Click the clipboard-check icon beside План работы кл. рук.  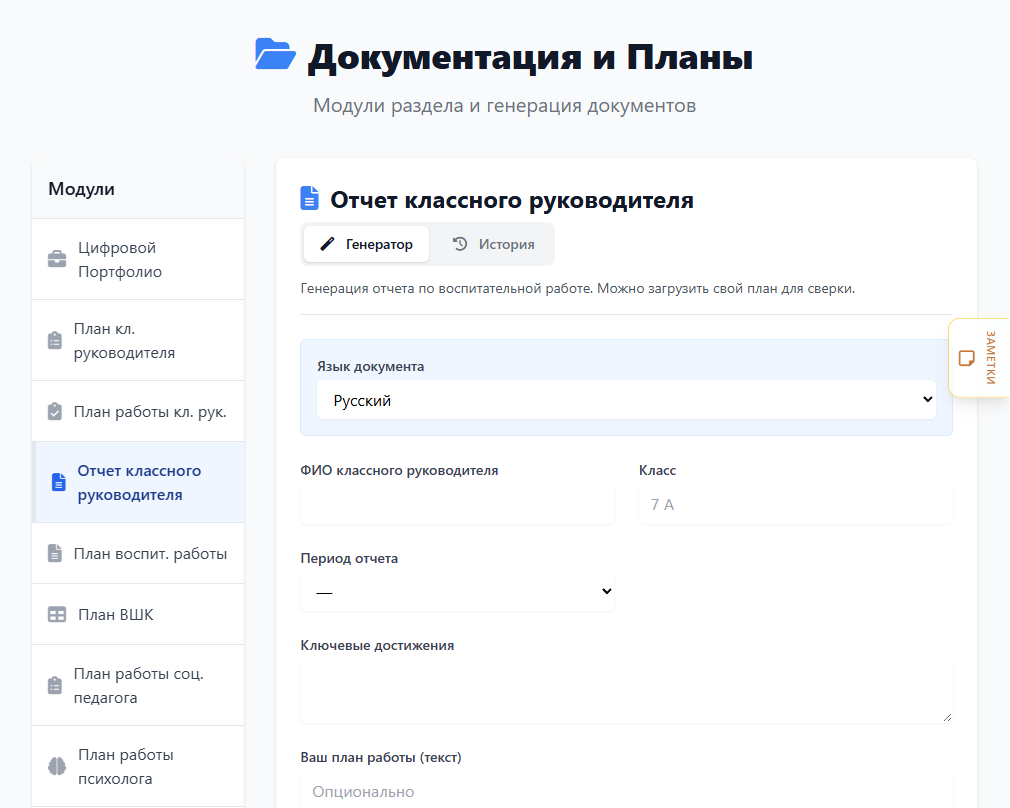point(55,411)
